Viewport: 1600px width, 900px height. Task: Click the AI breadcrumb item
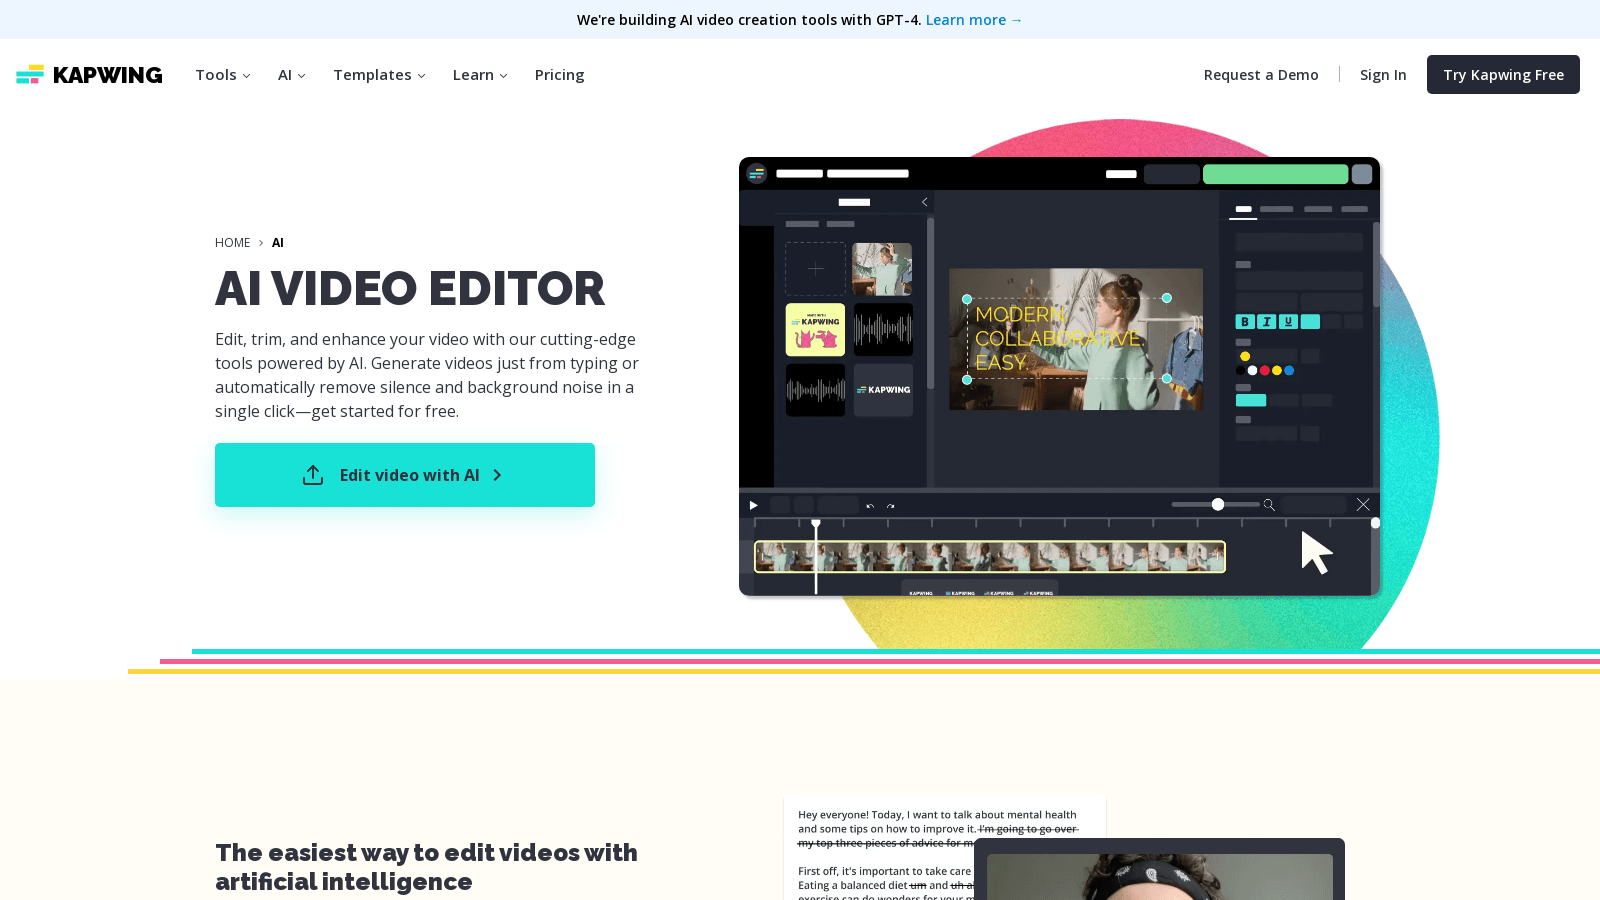pyautogui.click(x=278, y=243)
